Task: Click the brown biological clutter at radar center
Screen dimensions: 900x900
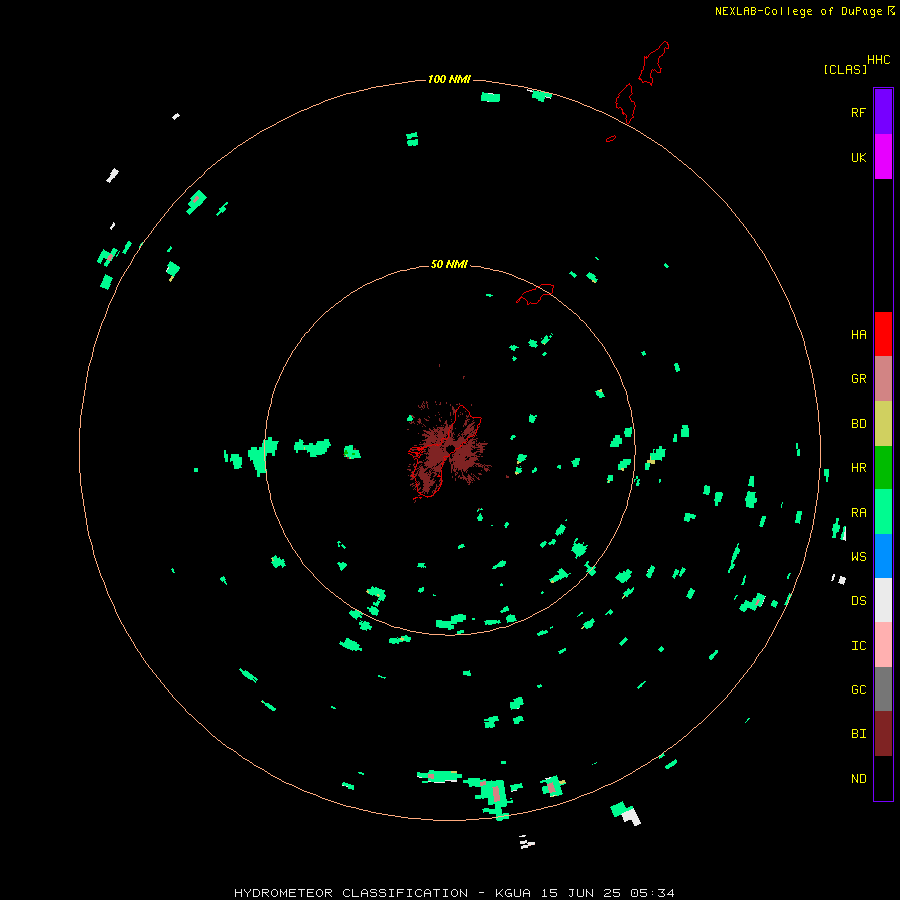Action: (x=448, y=449)
